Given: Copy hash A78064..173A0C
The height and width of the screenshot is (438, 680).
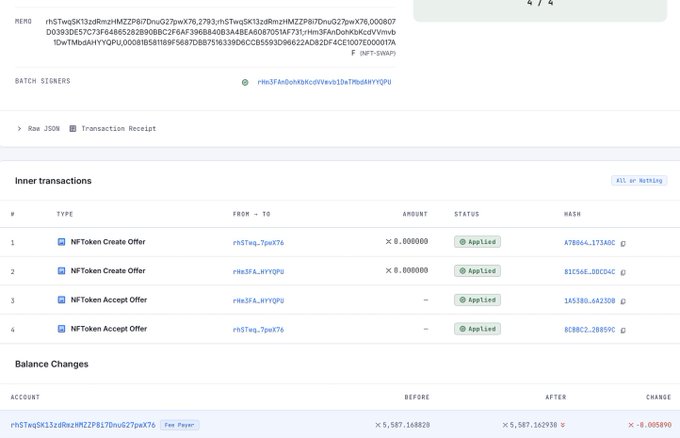Looking at the screenshot, I should tap(623, 244).
